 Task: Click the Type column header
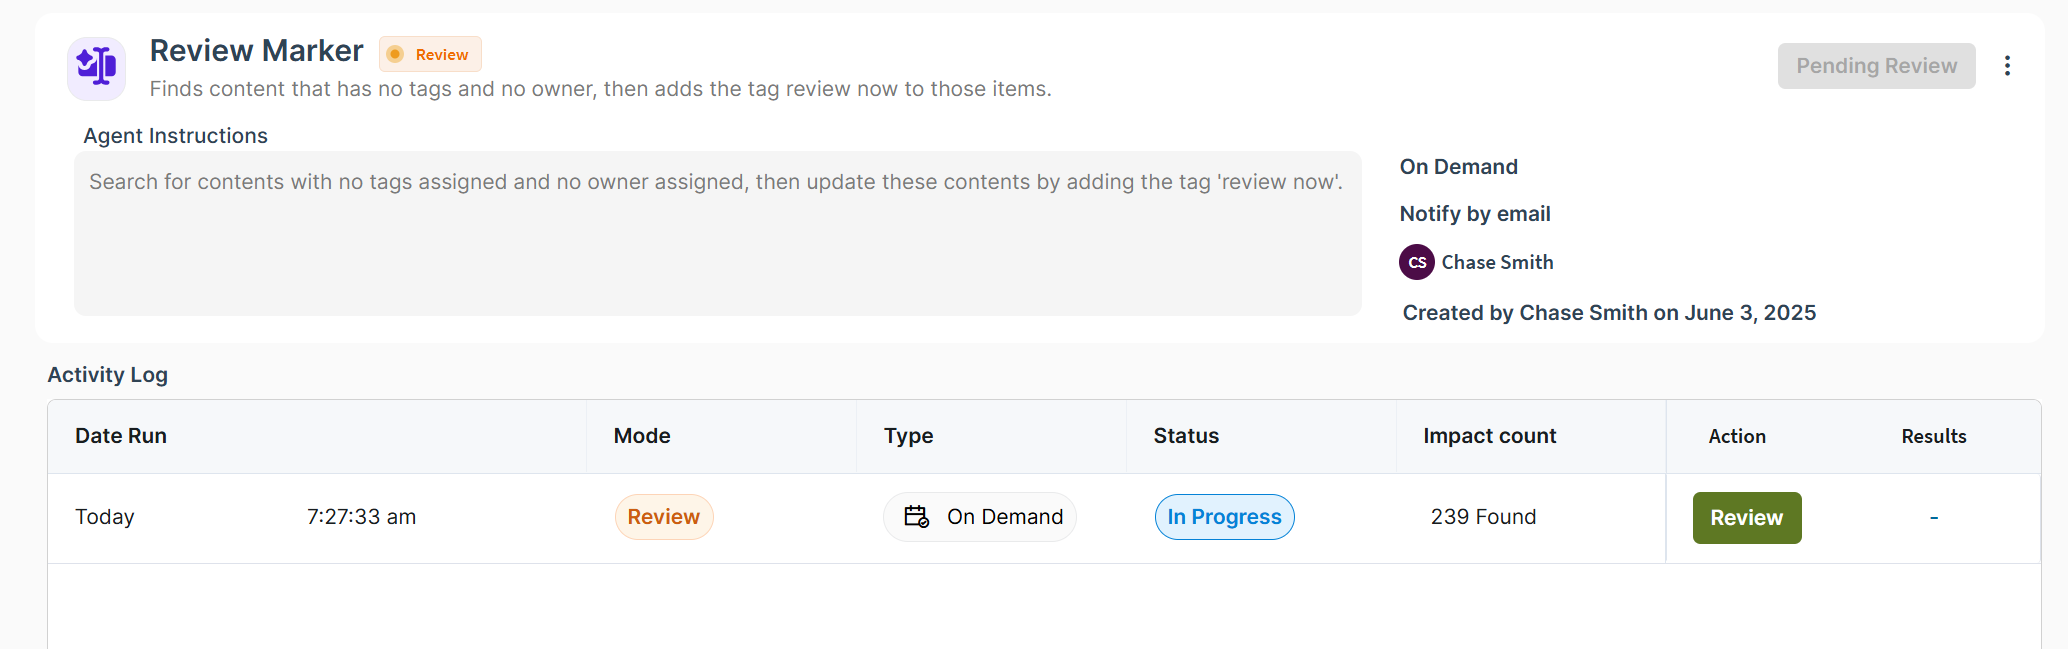[908, 436]
